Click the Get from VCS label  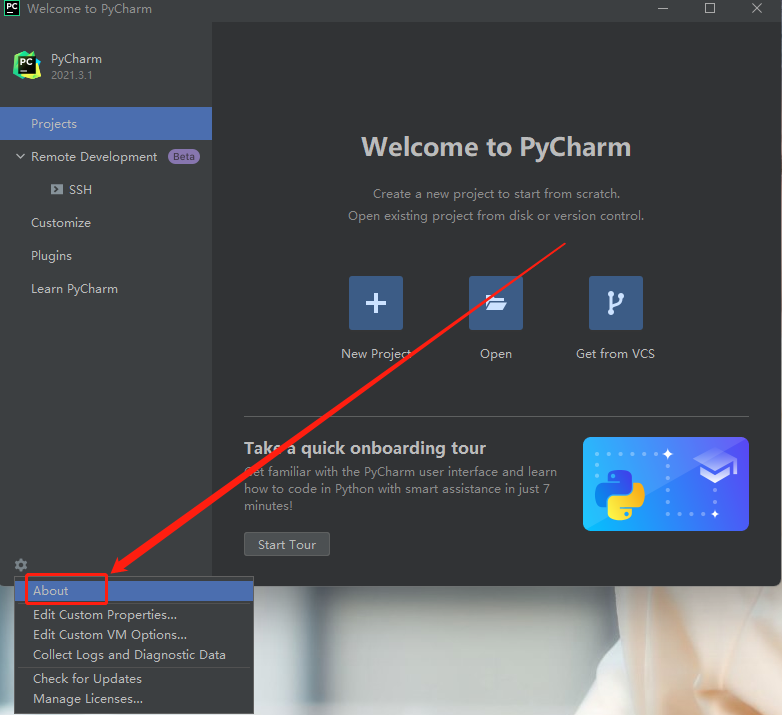pos(615,354)
